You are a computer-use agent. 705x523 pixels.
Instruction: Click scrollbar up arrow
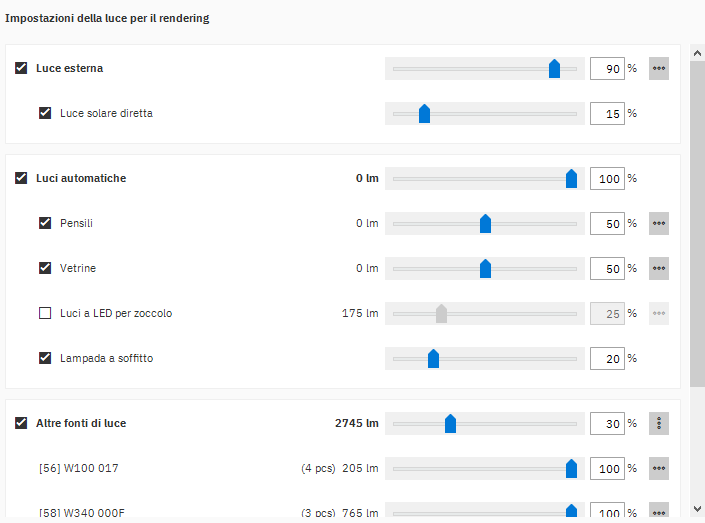[697, 52]
